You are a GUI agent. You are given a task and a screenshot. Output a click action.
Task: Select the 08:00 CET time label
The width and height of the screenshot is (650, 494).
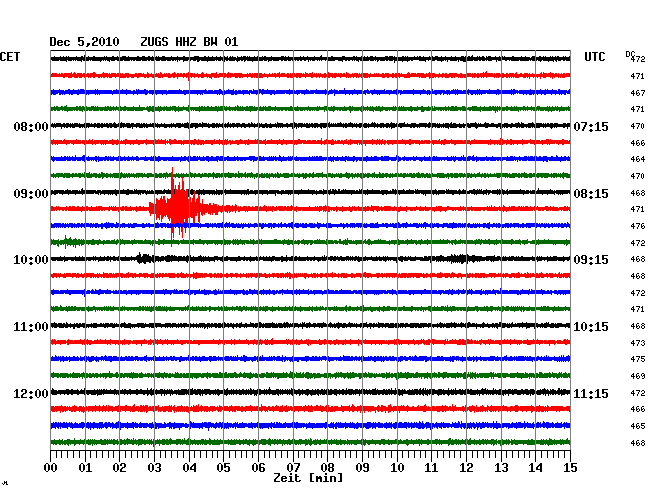pos(31,126)
